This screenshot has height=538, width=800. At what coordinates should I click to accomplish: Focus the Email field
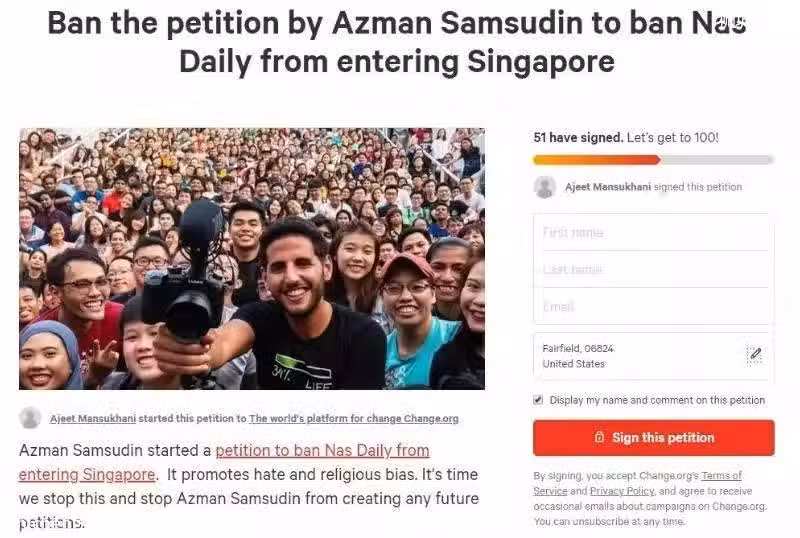[655, 306]
